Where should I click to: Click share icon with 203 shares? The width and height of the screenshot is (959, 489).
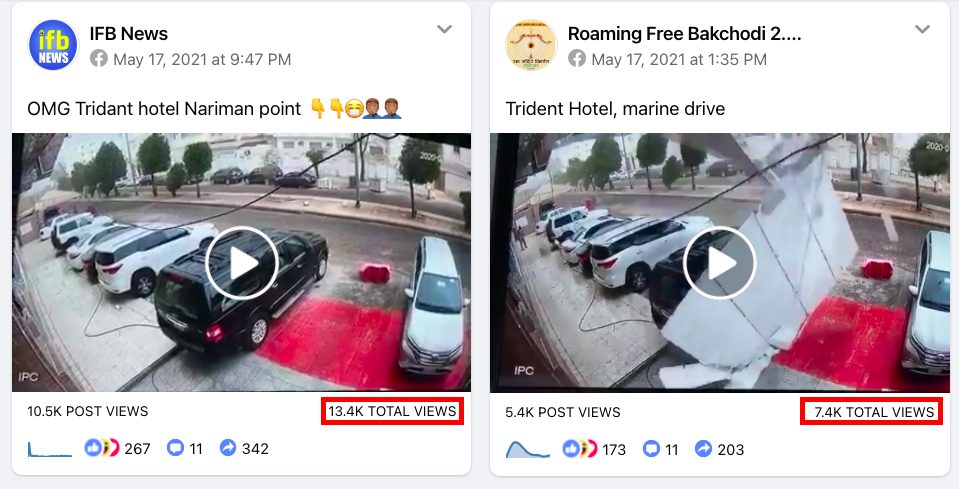click(x=703, y=448)
